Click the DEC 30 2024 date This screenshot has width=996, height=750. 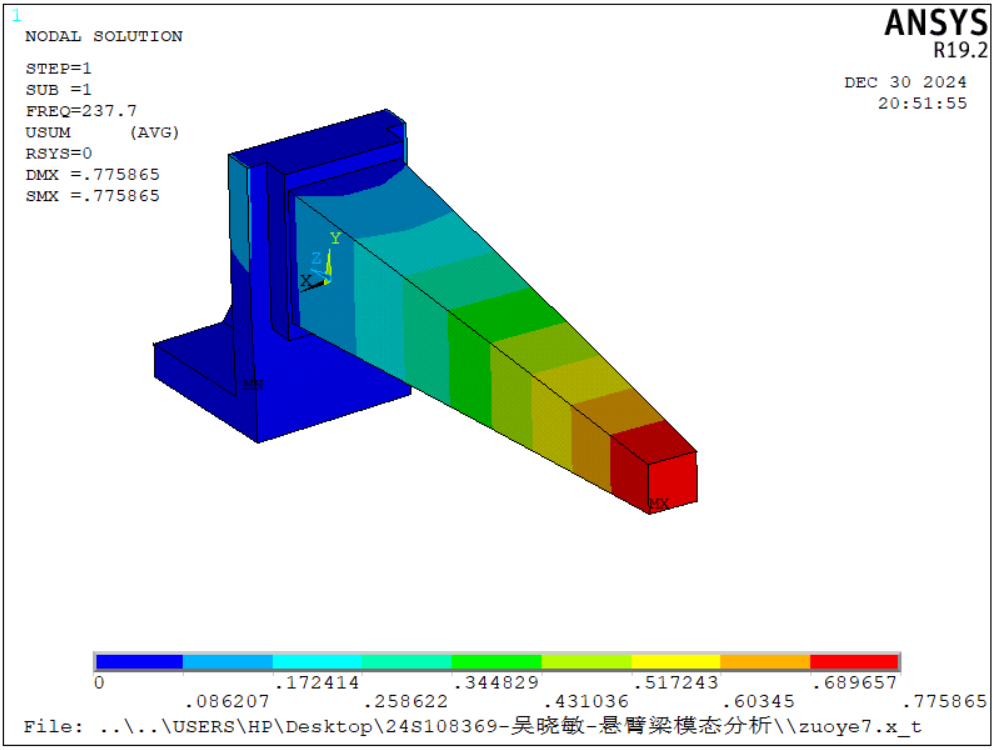click(905, 82)
